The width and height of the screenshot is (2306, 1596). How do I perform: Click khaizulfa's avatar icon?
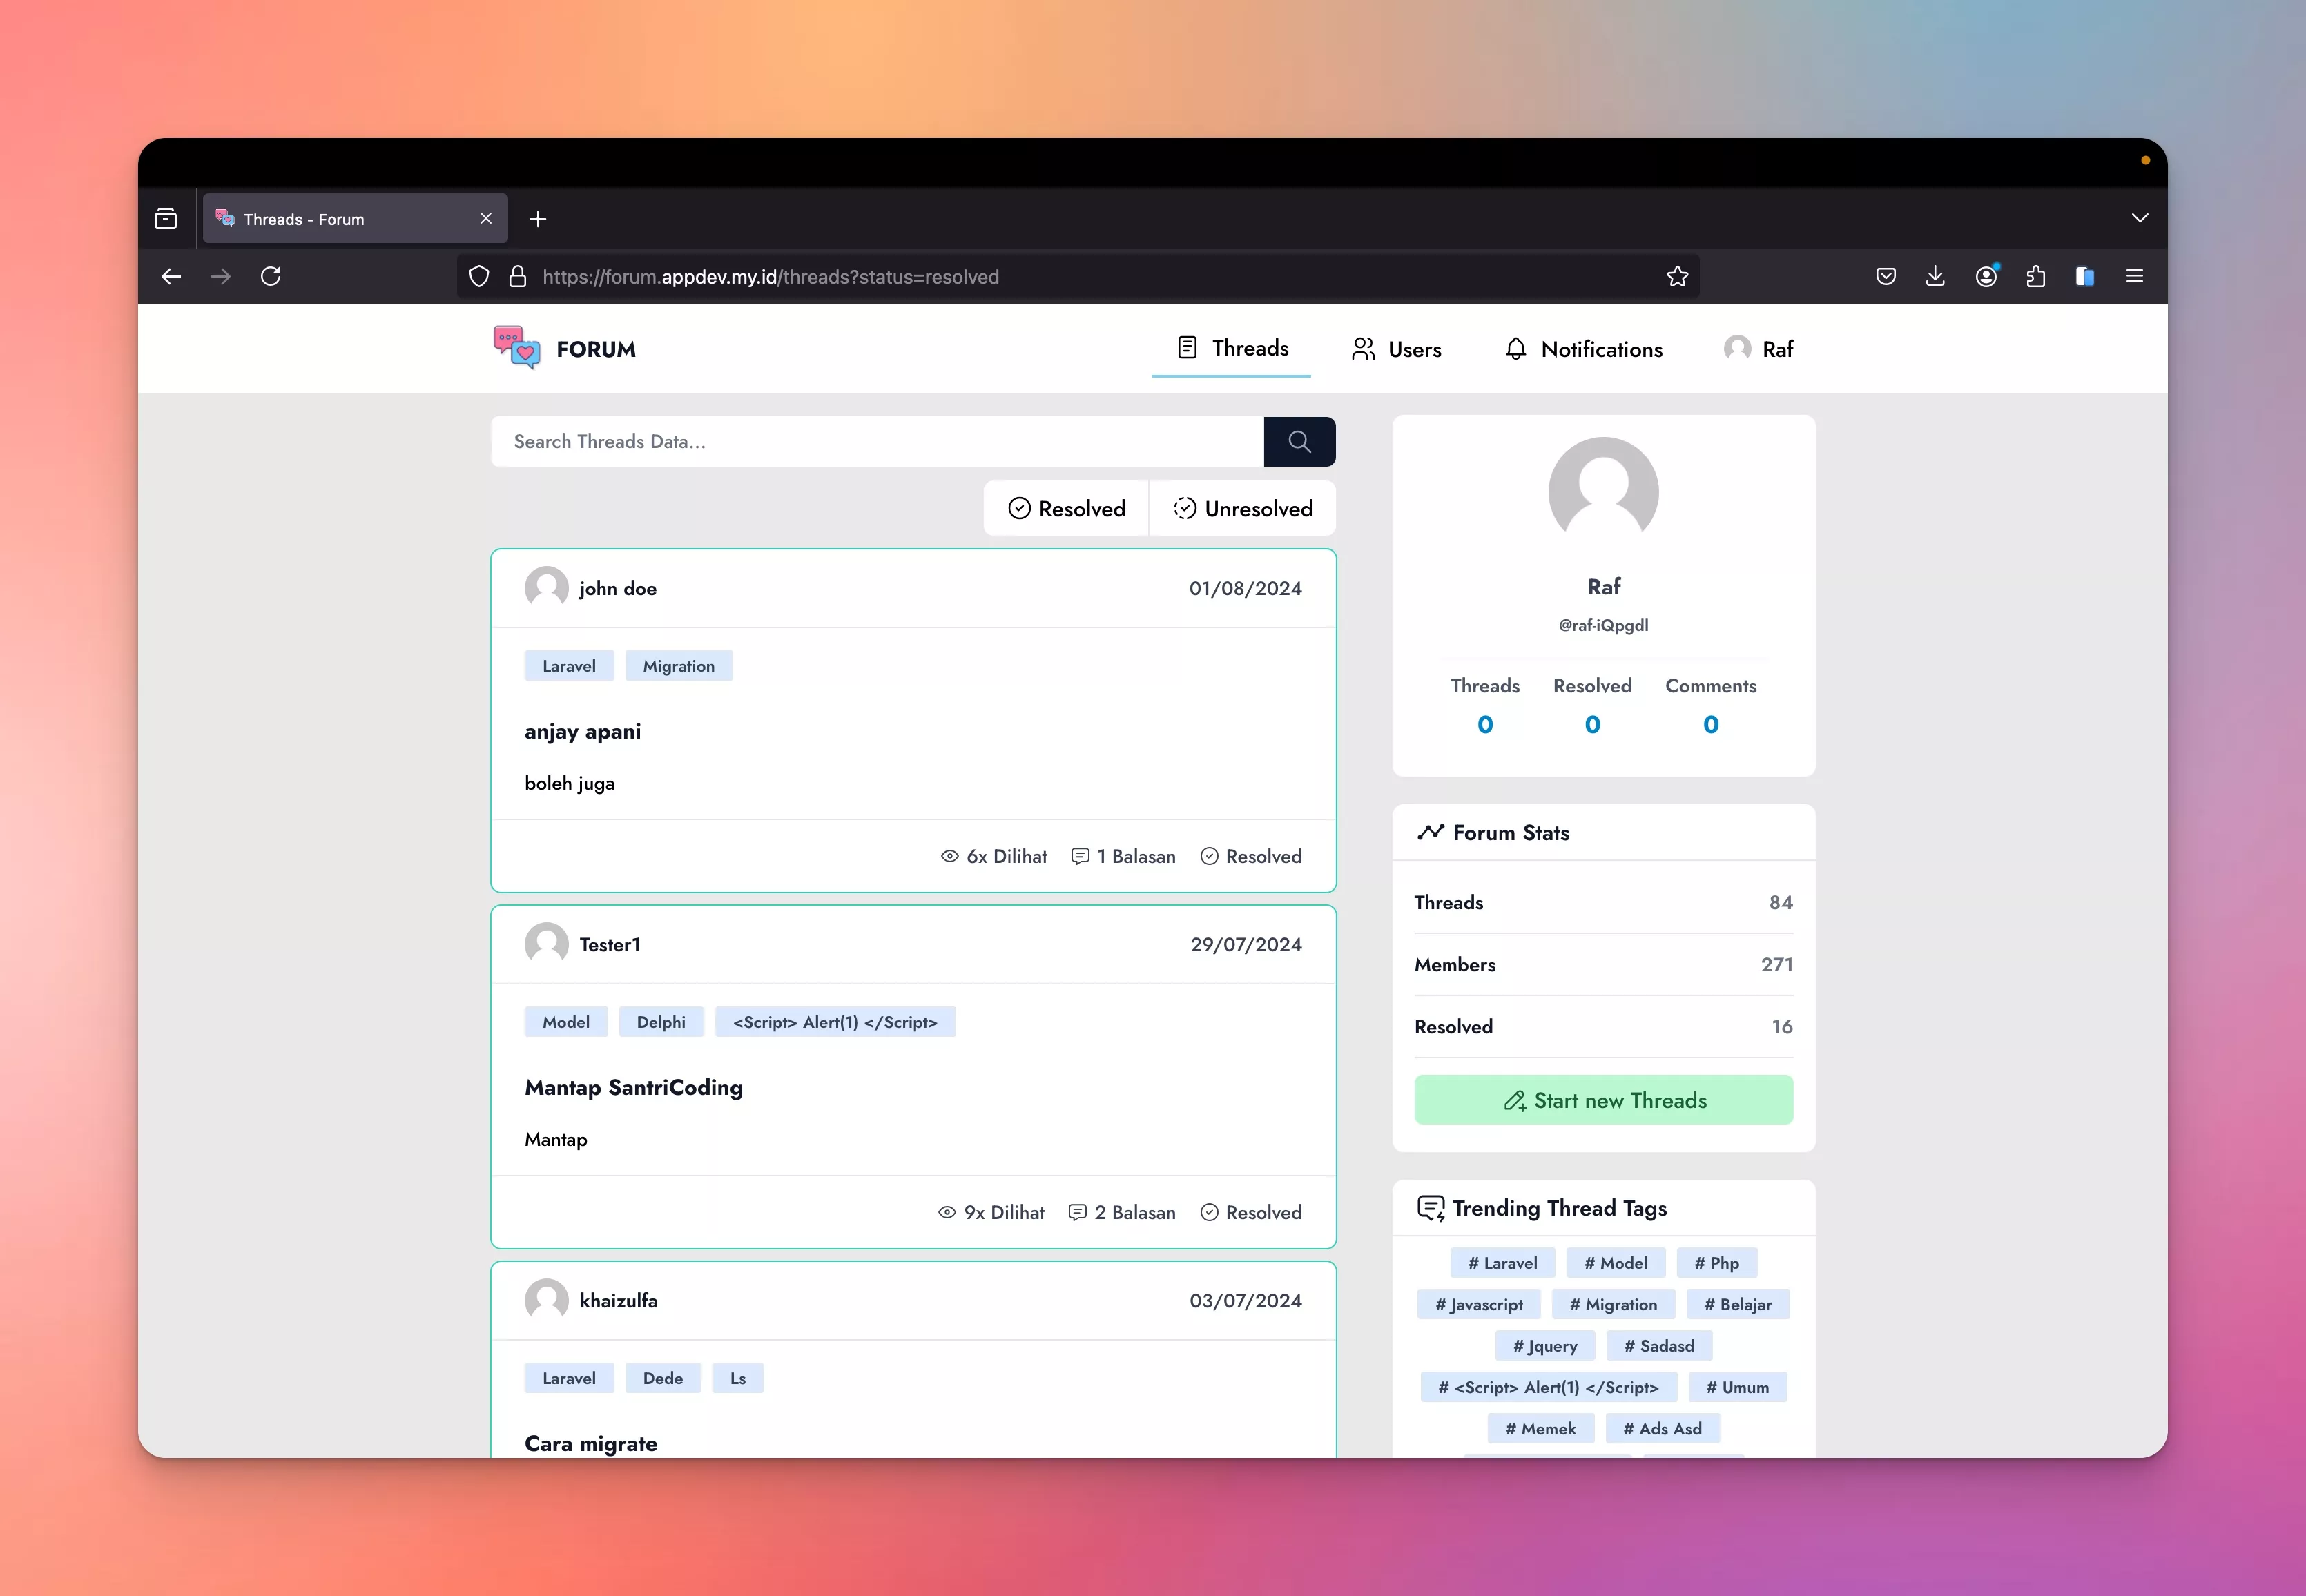pyautogui.click(x=546, y=1300)
